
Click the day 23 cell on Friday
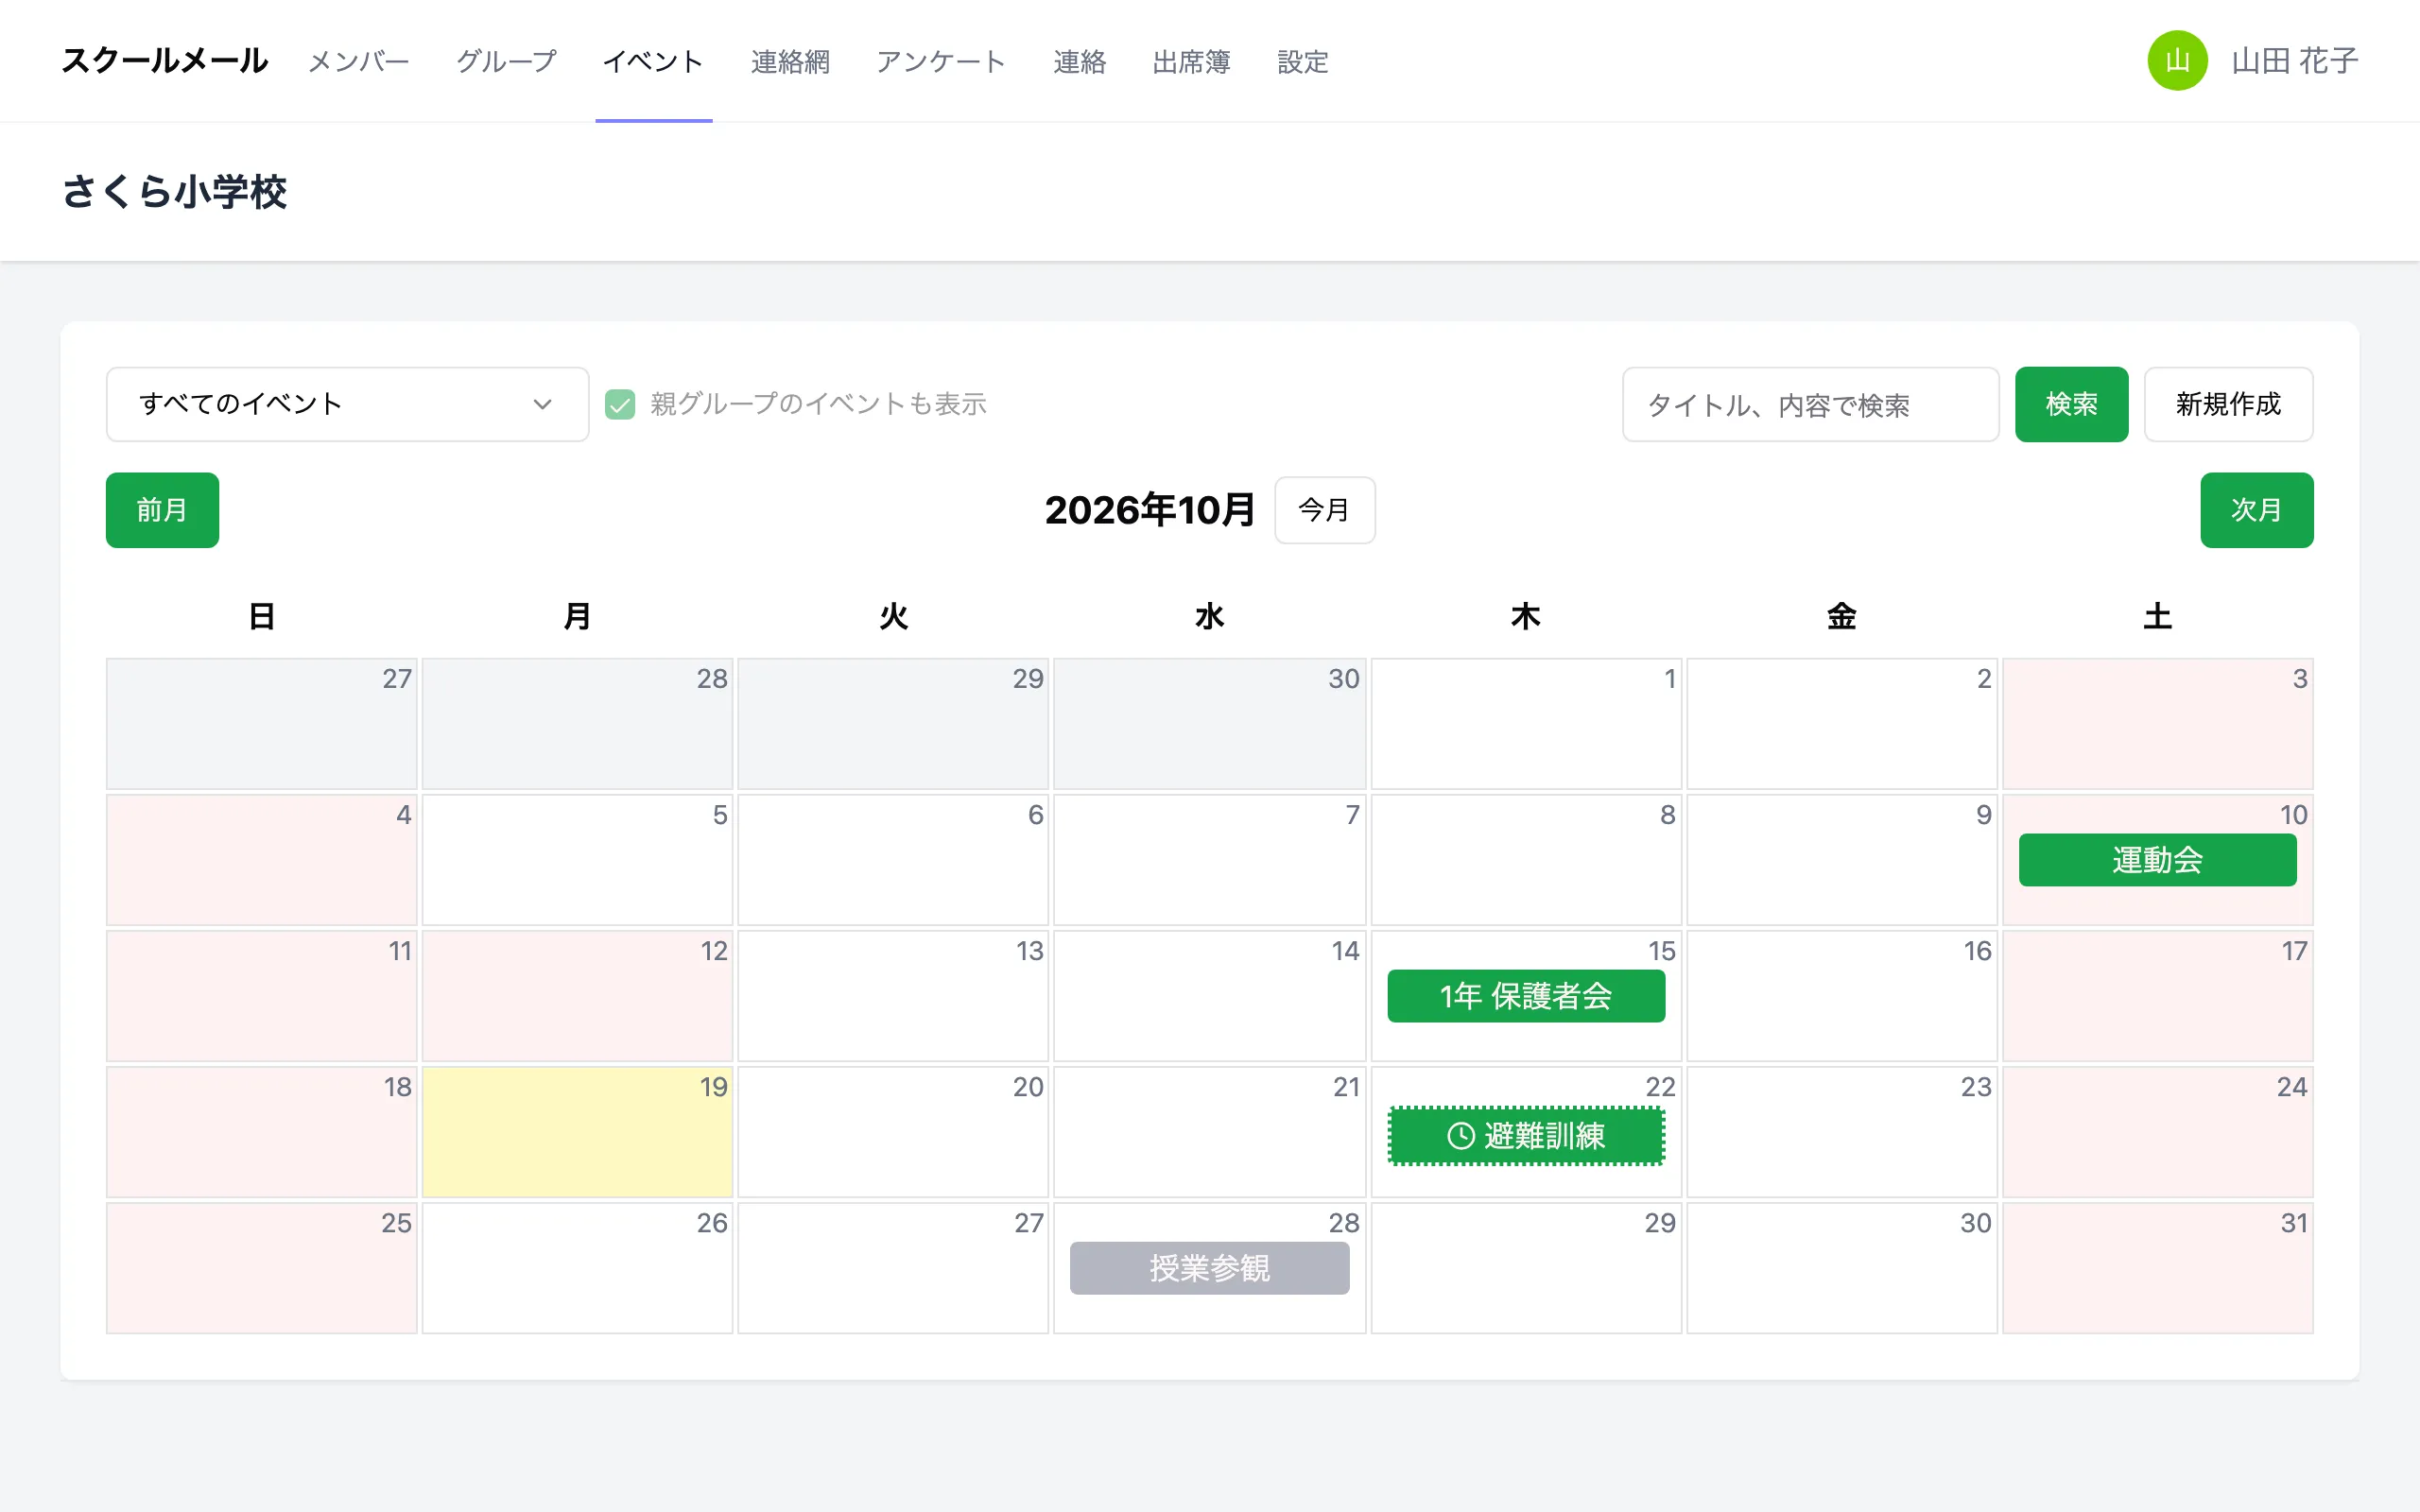click(x=1841, y=1132)
